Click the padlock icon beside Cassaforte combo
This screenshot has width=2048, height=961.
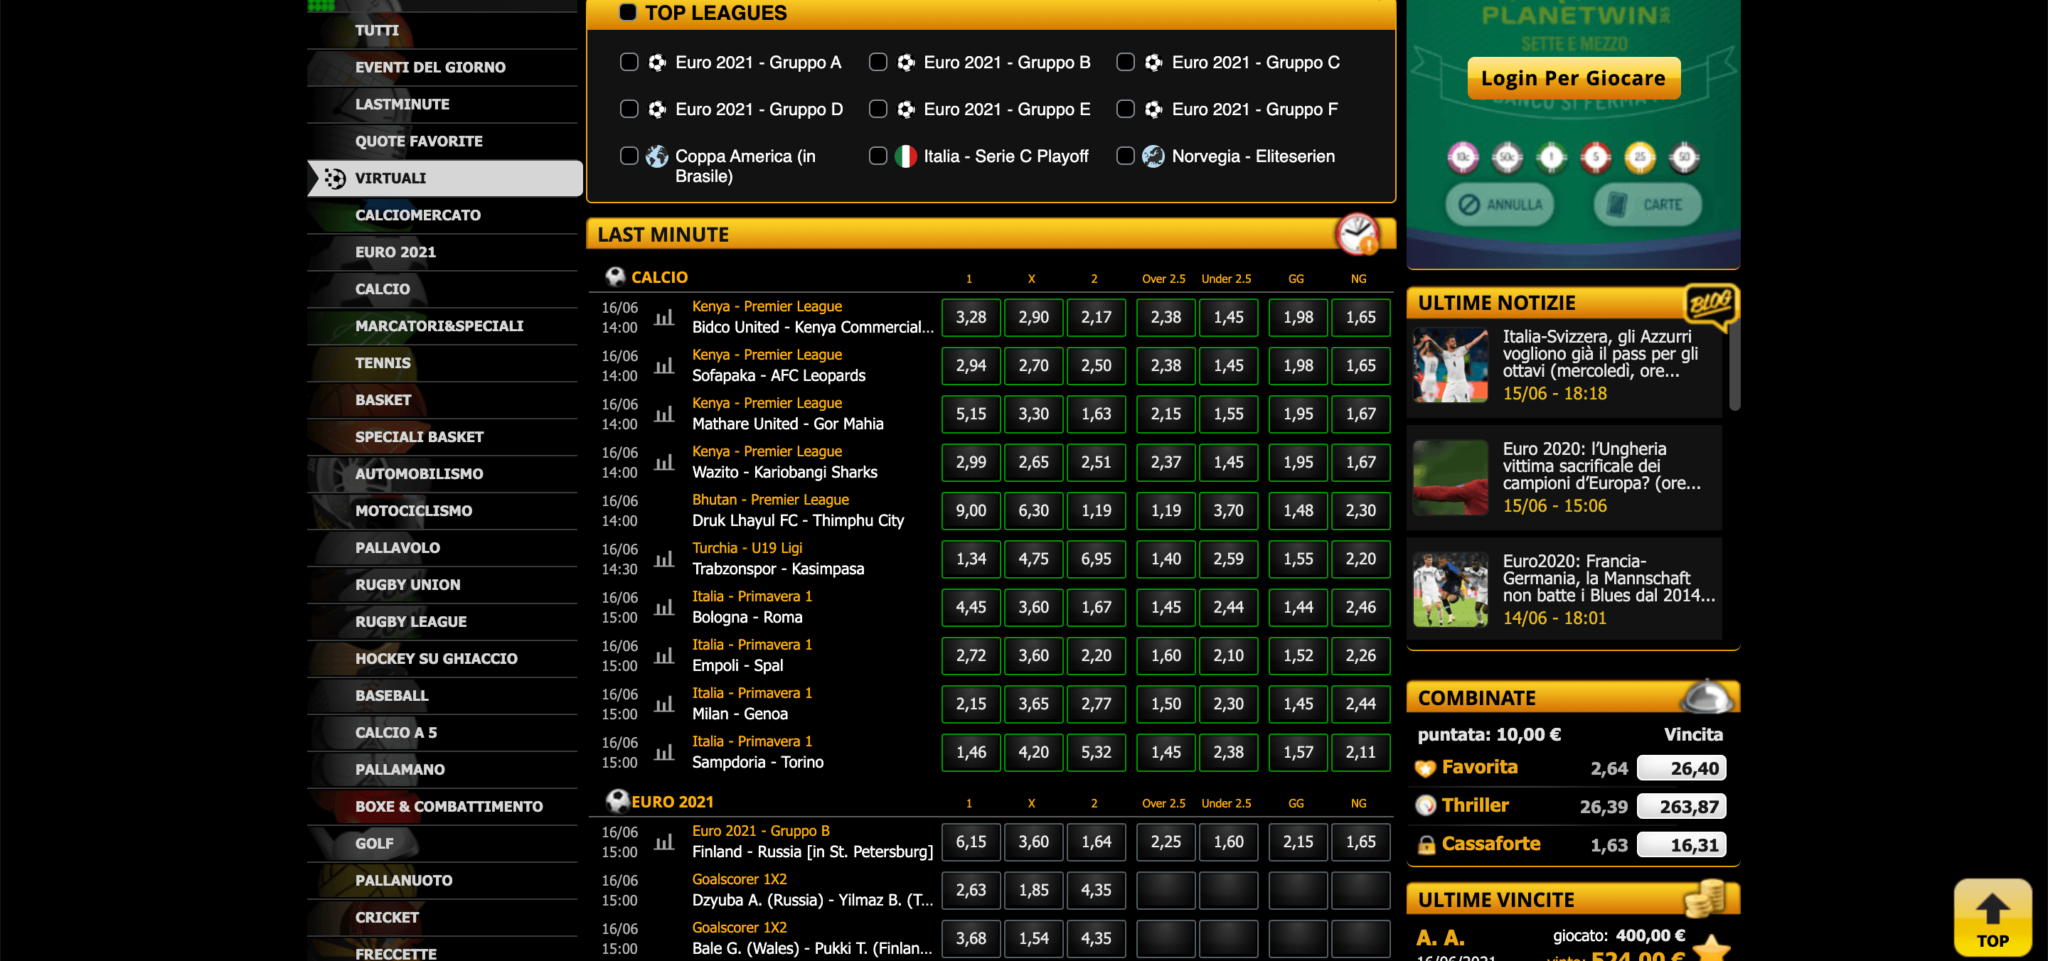pos(1426,843)
